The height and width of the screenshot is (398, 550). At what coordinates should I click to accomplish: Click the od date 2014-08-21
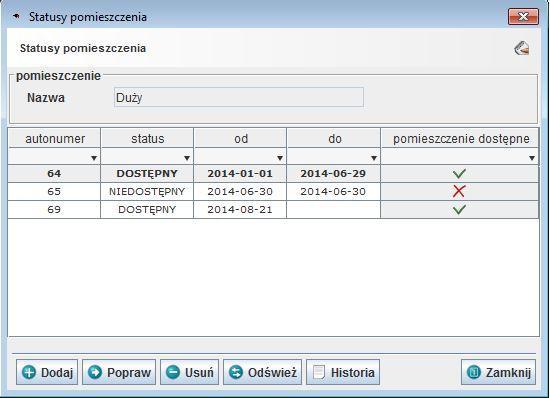[x=240, y=209]
